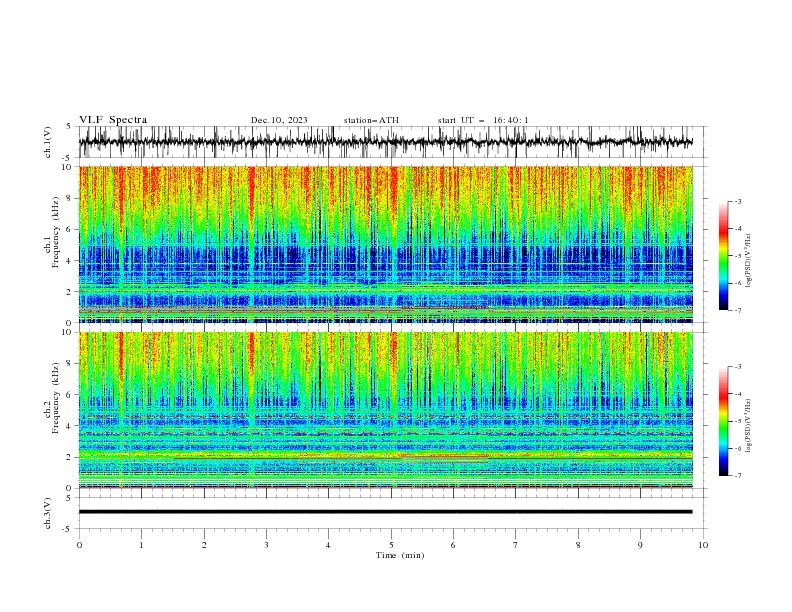Click time axis tick label '10'
The image size is (792, 612).
(x=703, y=545)
